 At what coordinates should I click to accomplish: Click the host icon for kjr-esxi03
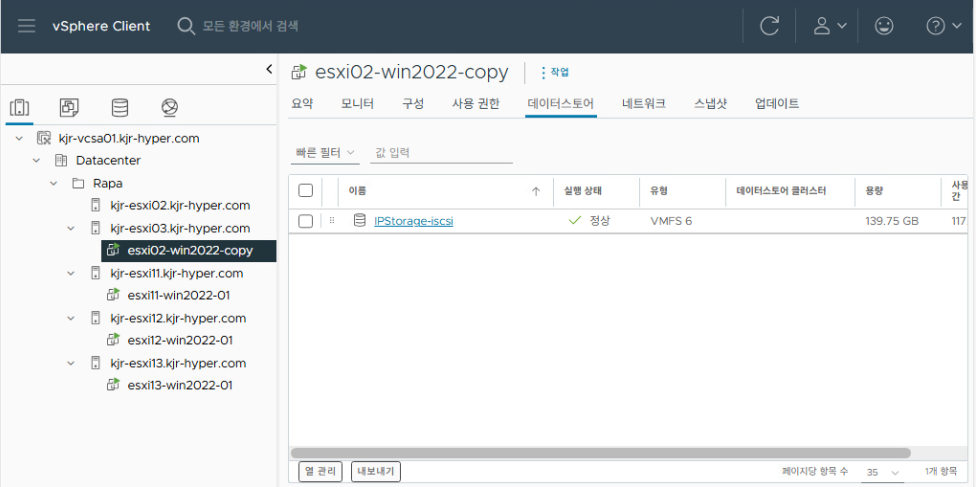pos(96,228)
